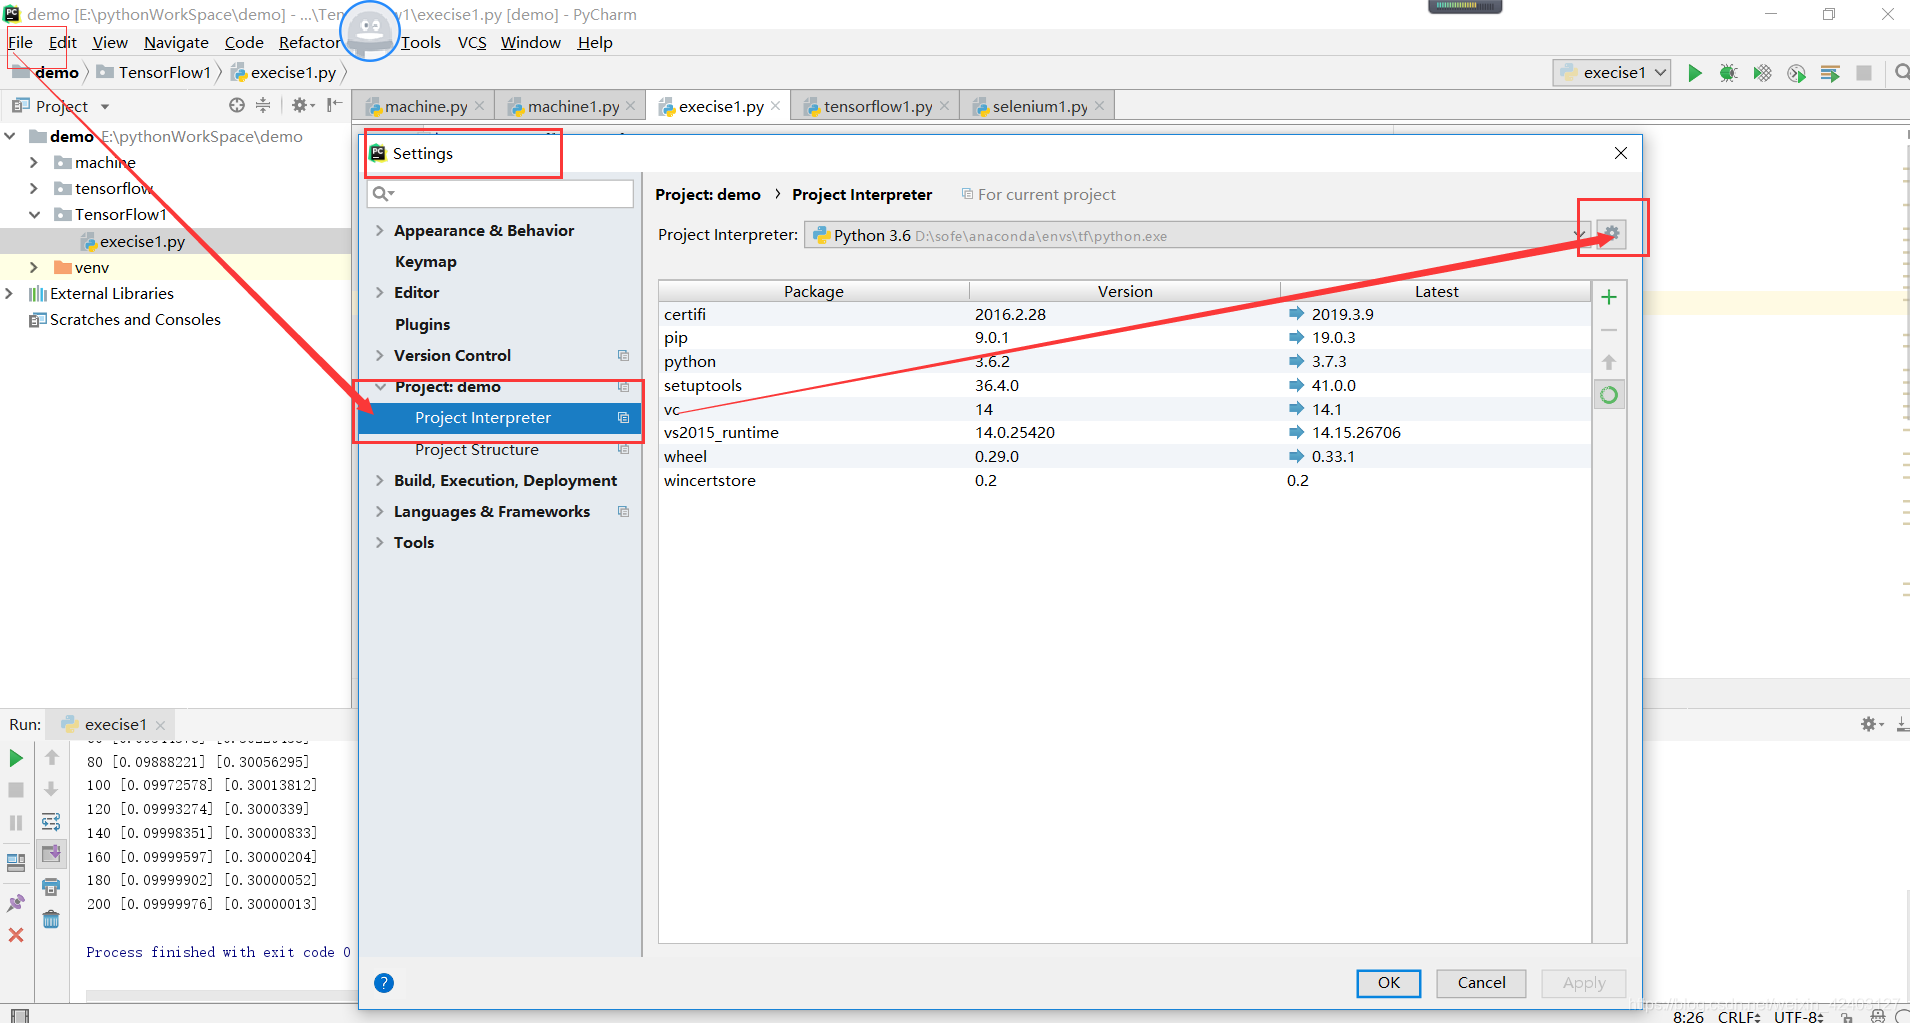Viewport: 1910px width, 1023px height.
Task: Clear Run console with trash icon
Action: point(51,919)
